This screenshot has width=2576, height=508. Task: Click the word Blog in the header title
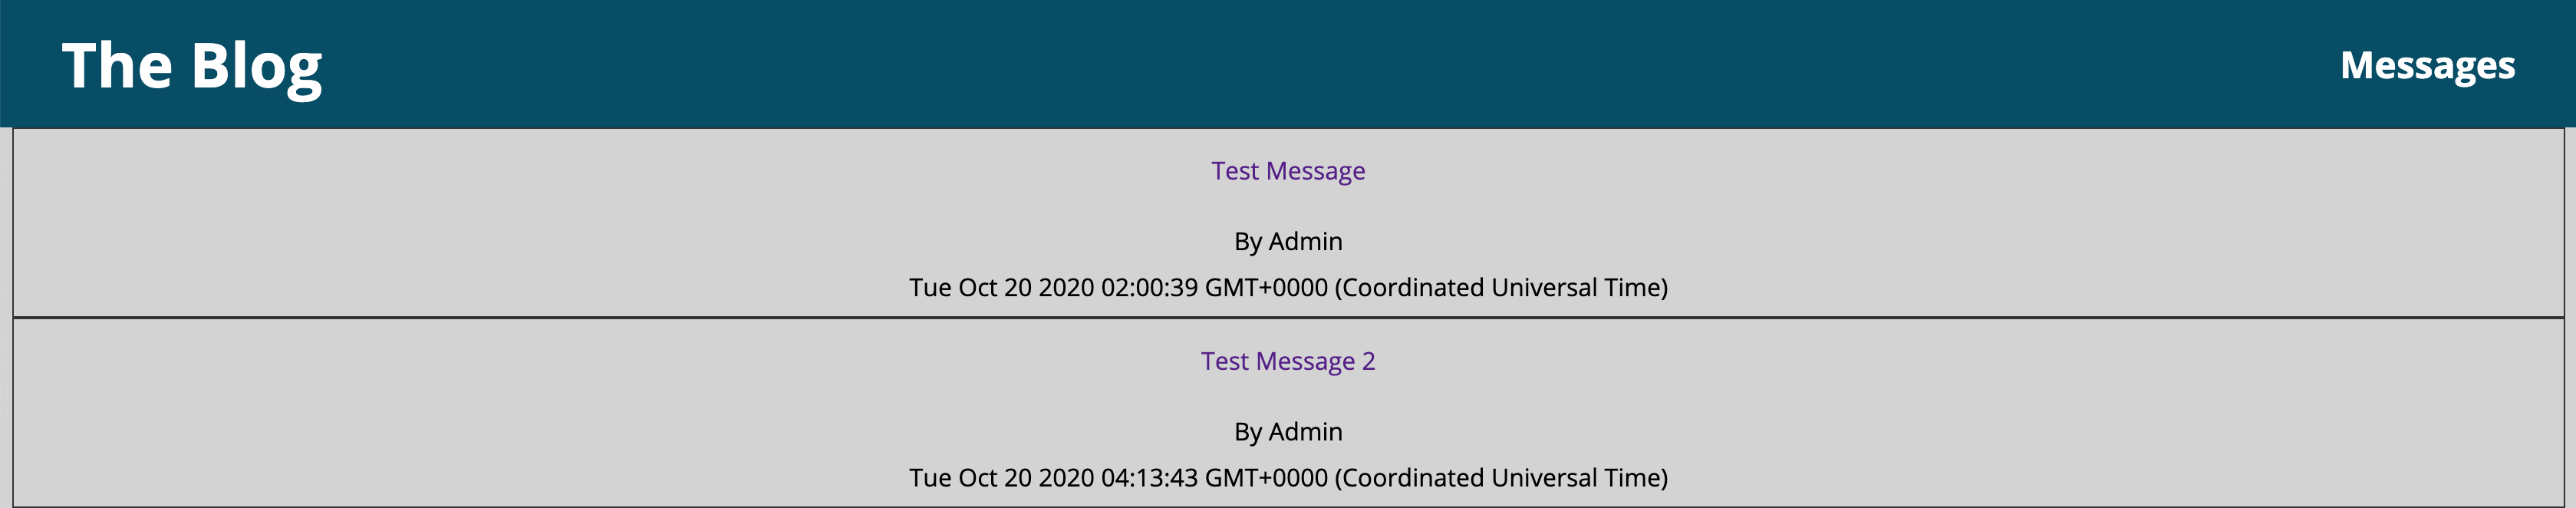[x=256, y=68]
